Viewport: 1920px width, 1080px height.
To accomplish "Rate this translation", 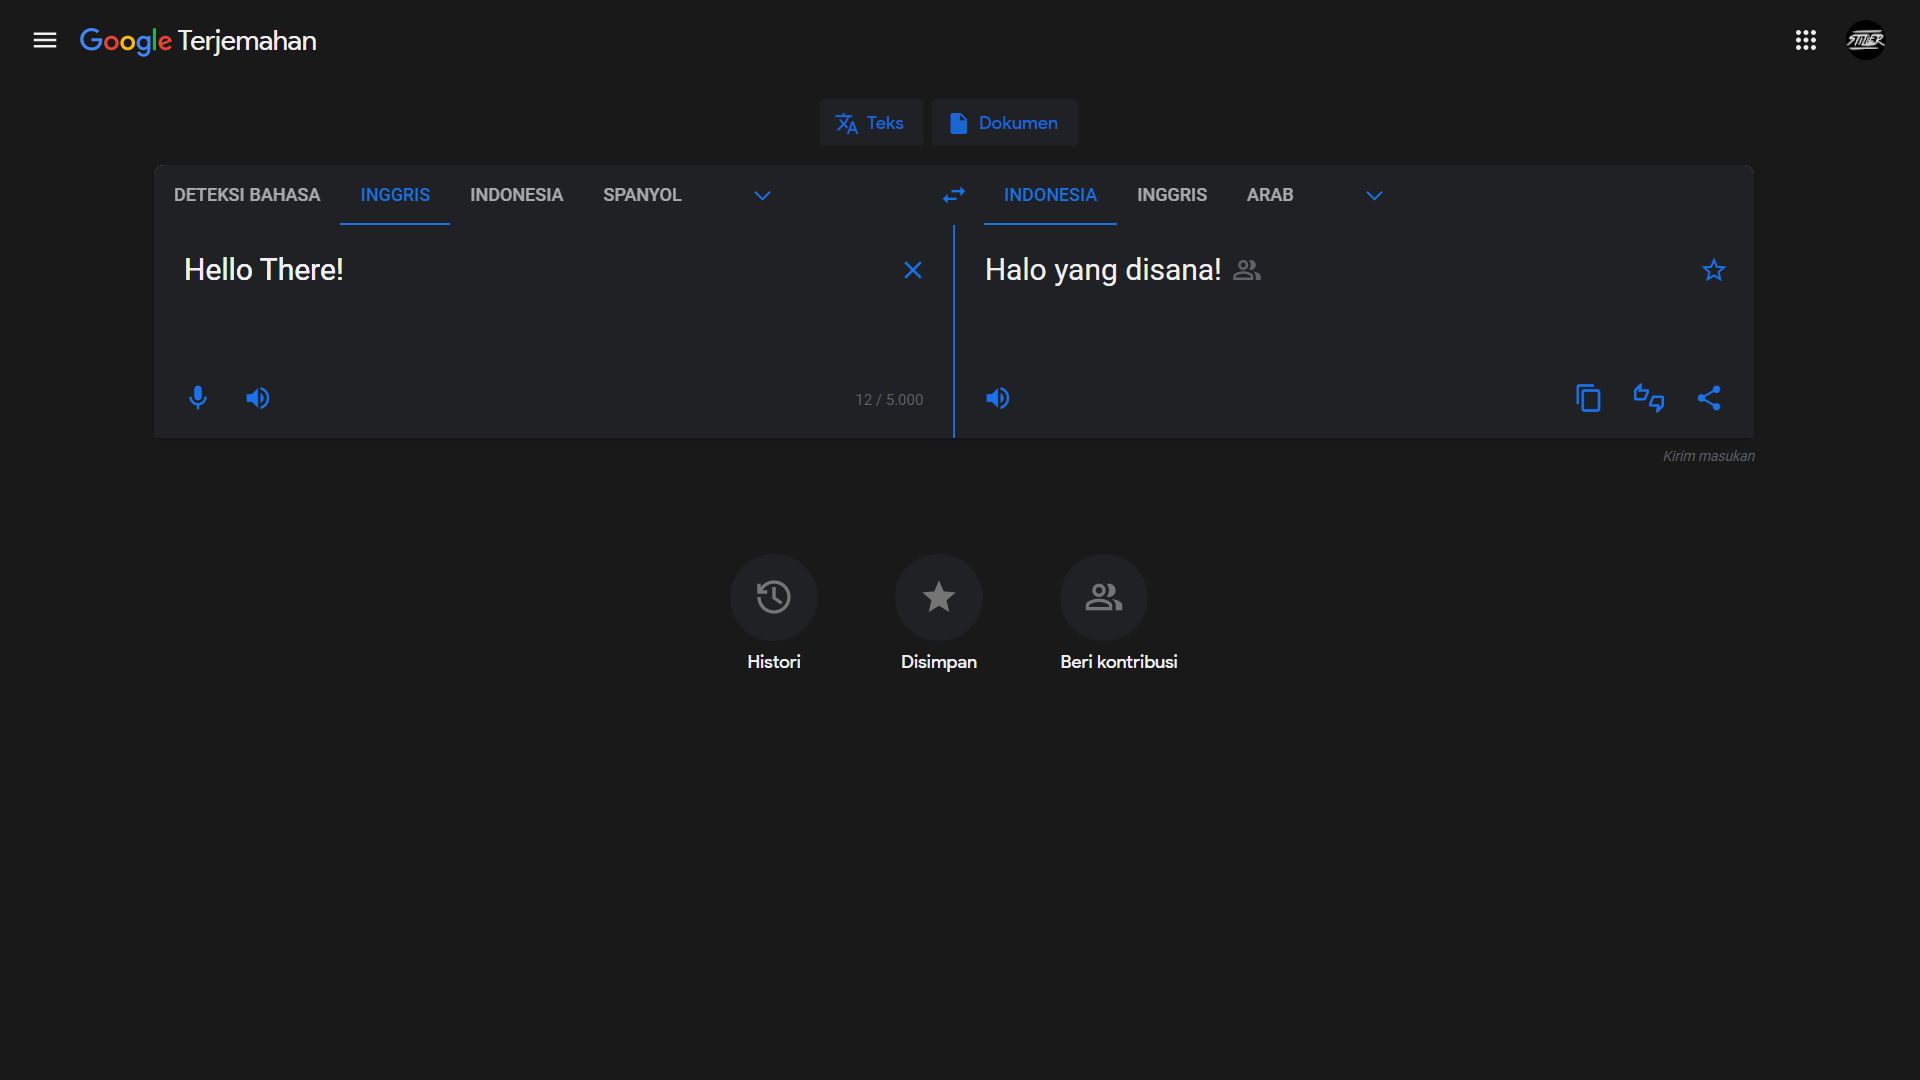I will point(1649,398).
